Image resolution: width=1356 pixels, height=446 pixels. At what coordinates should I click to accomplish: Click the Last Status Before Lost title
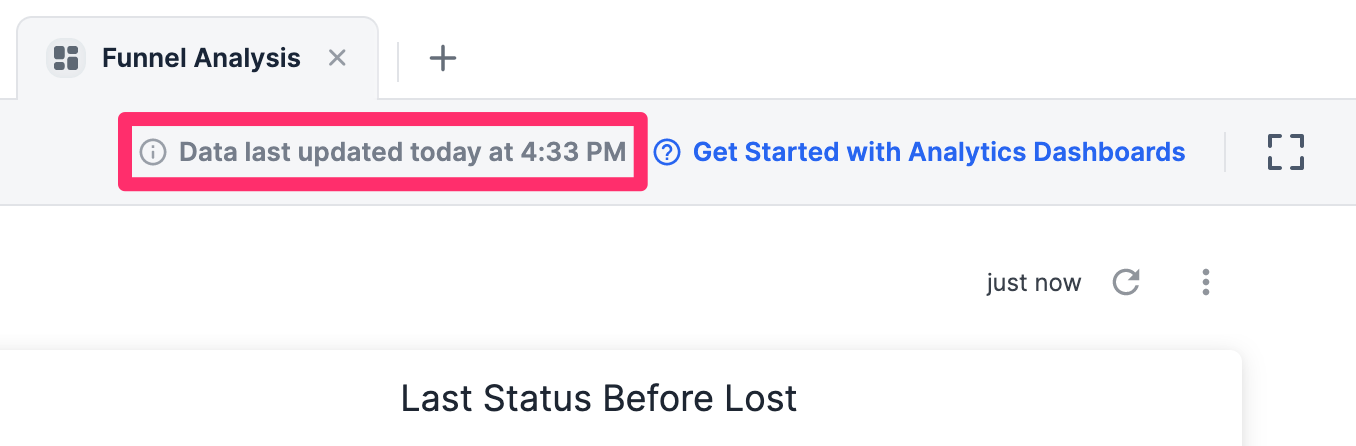click(599, 398)
